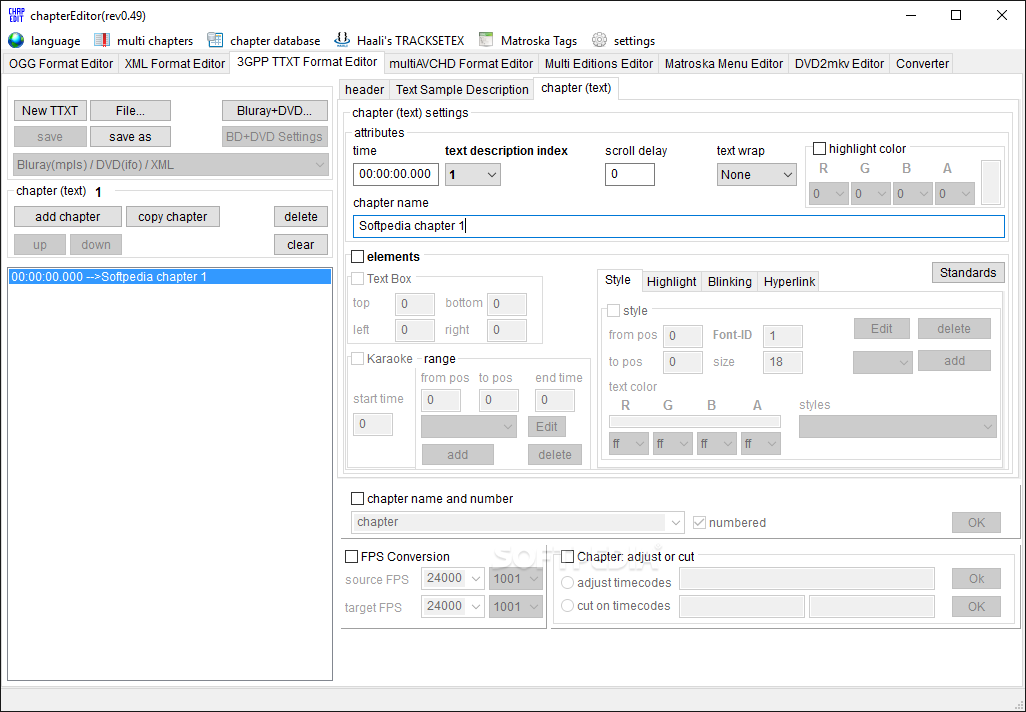Click the highlight color preview swatch
Image resolution: width=1026 pixels, height=712 pixels.
(x=990, y=182)
